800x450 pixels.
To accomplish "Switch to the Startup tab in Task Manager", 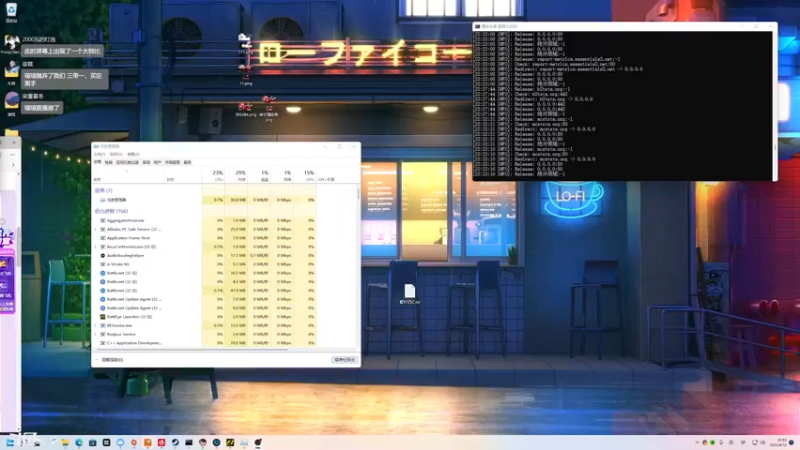I will 146,162.
